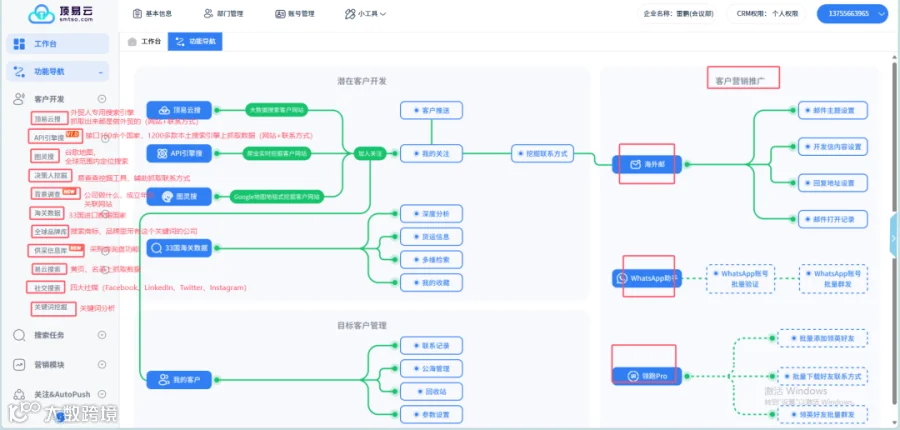Click the 海外邮 node button
Viewport: 900px width, 430px height.
(647, 164)
